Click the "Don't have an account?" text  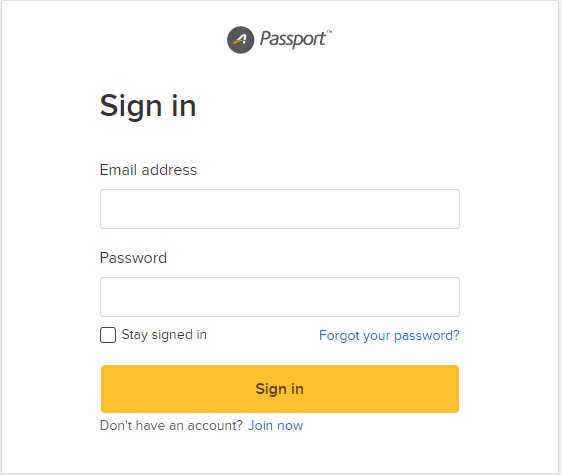coord(172,426)
